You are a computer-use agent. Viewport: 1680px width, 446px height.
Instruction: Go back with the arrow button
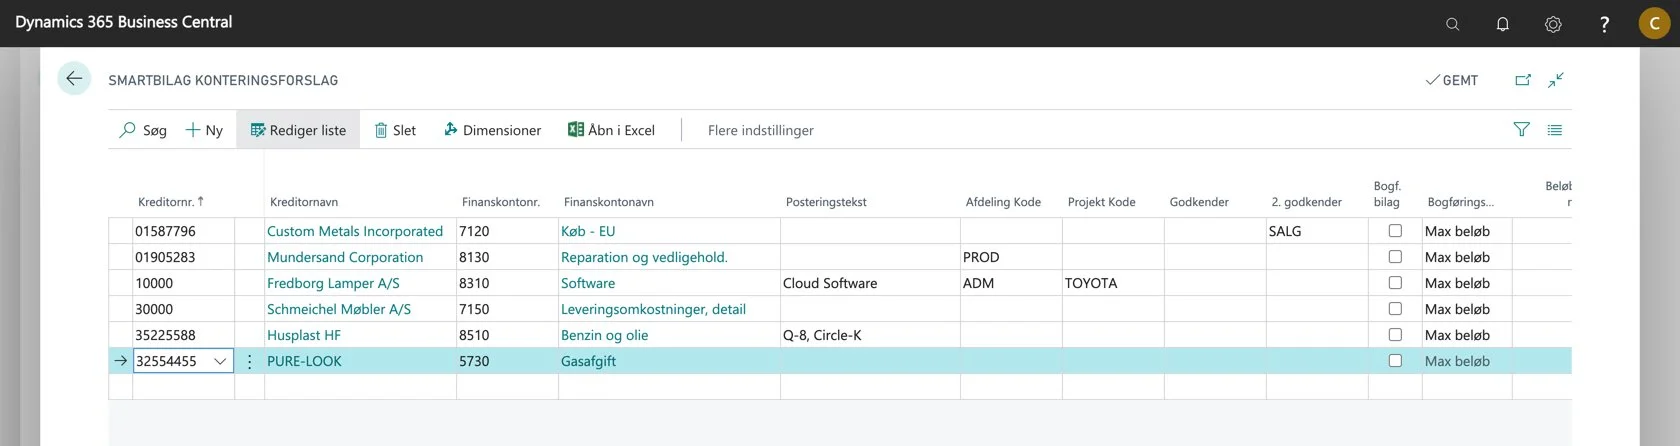point(74,79)
